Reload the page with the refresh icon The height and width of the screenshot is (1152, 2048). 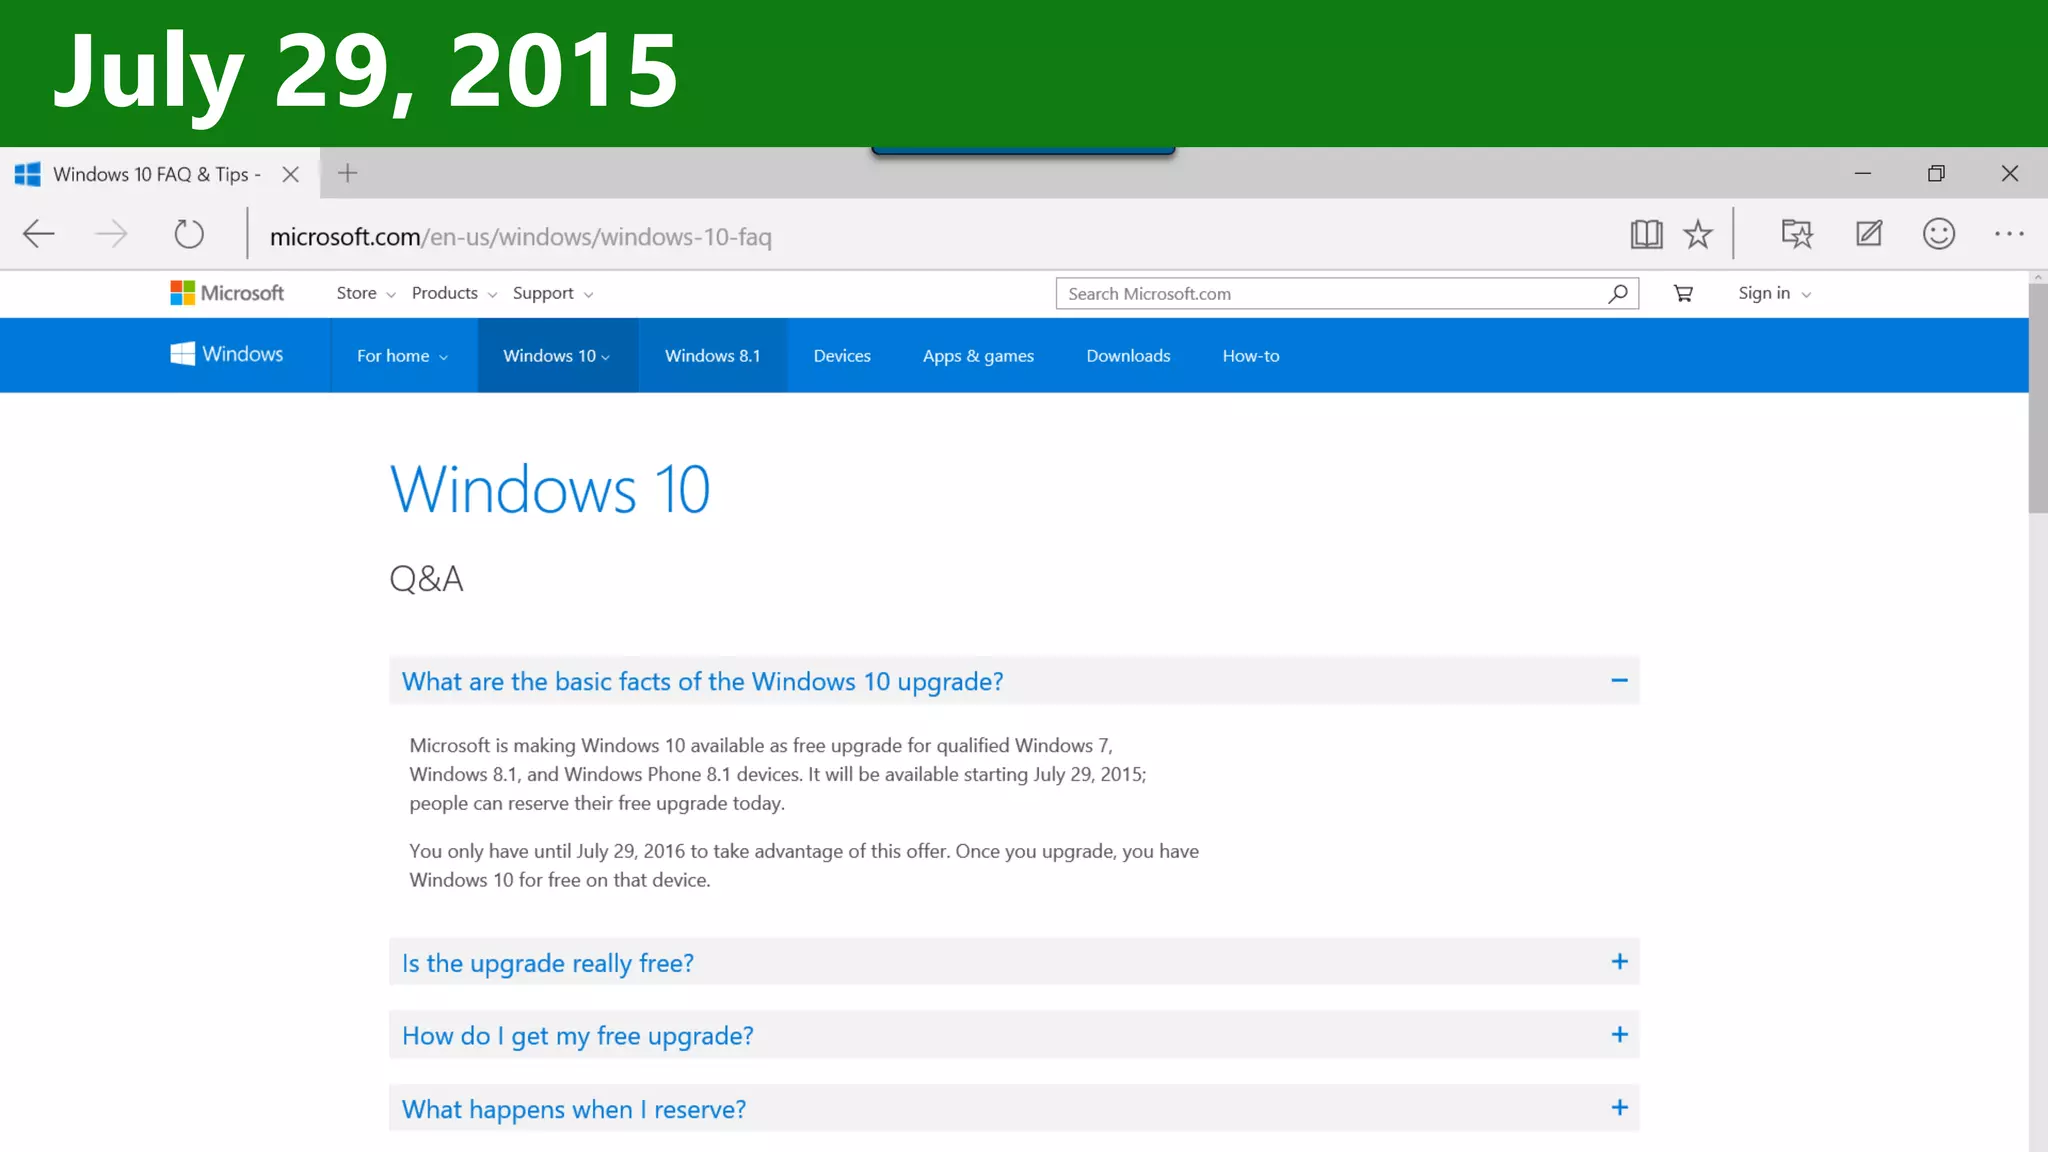(188, 234)
